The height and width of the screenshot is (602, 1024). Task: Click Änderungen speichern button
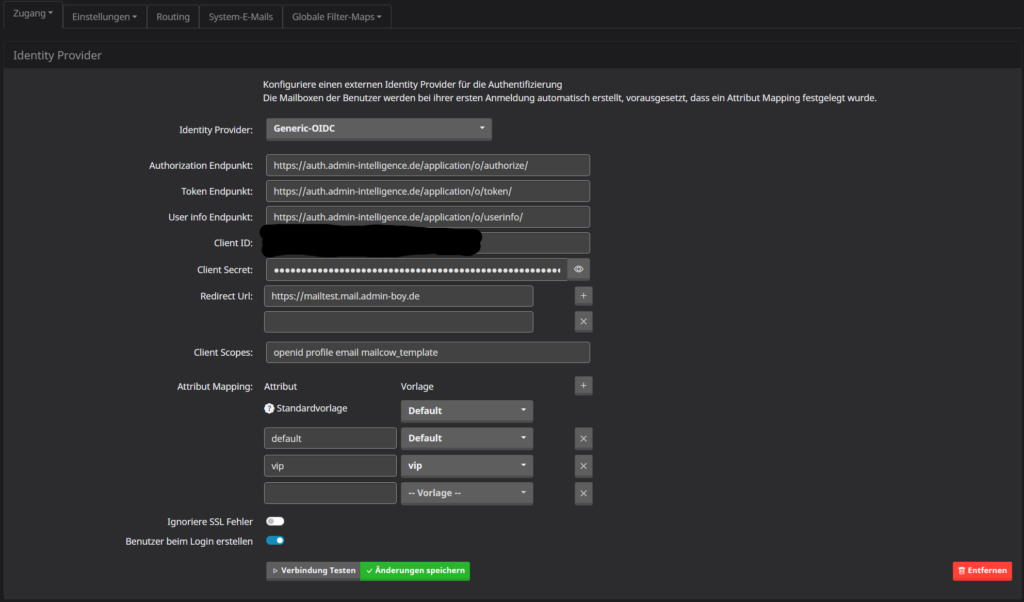(415, 571)
